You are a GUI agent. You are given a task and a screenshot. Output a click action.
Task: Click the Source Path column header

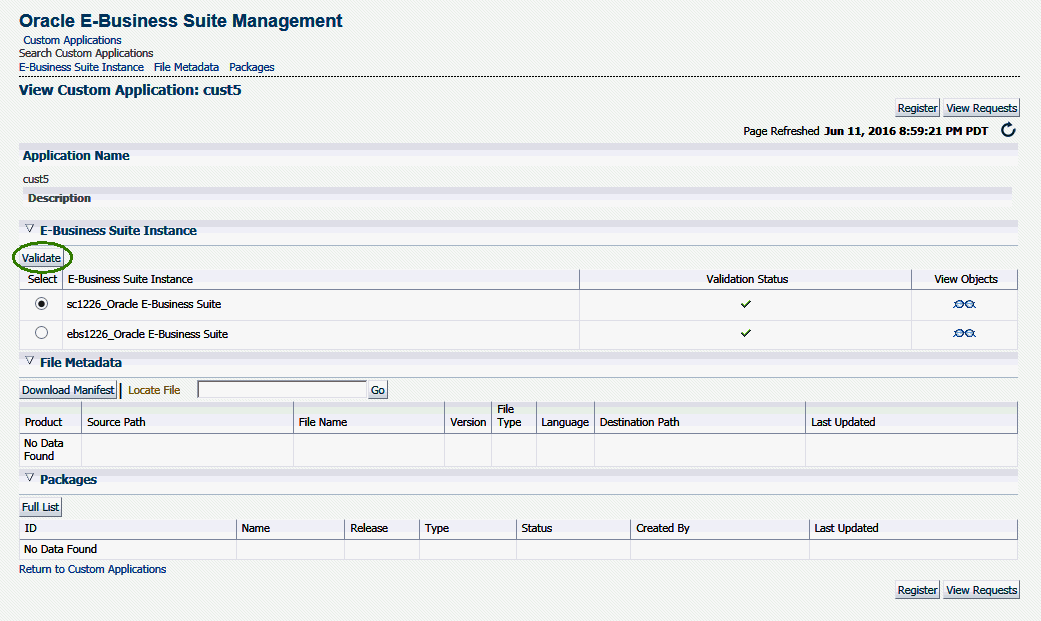116,422
